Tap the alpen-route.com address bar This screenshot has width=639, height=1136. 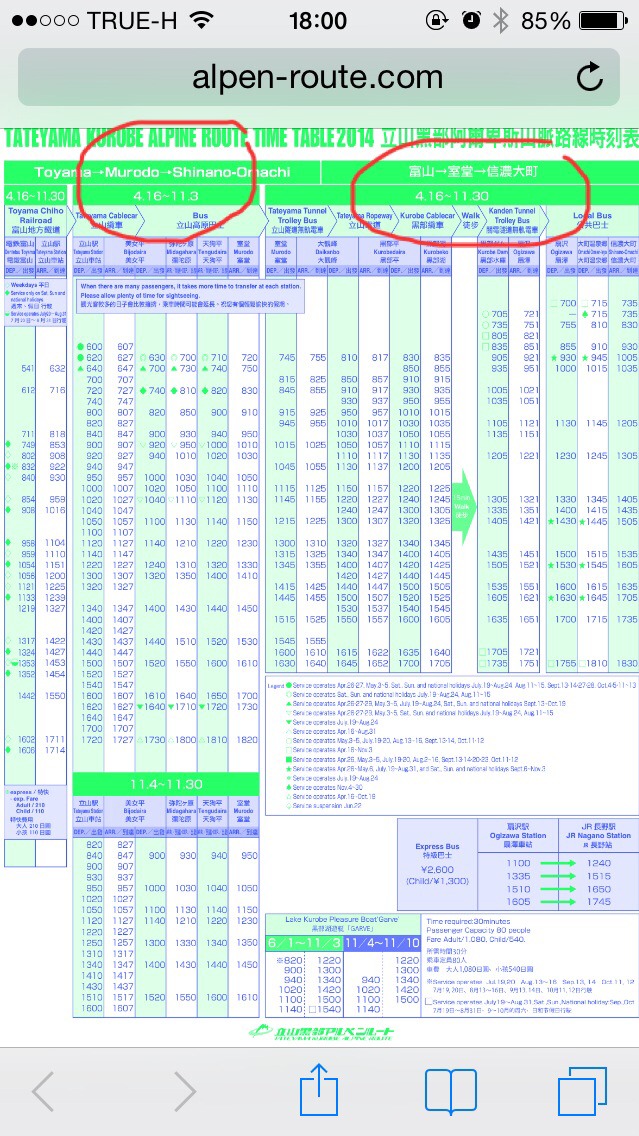(x=319, y=78)
